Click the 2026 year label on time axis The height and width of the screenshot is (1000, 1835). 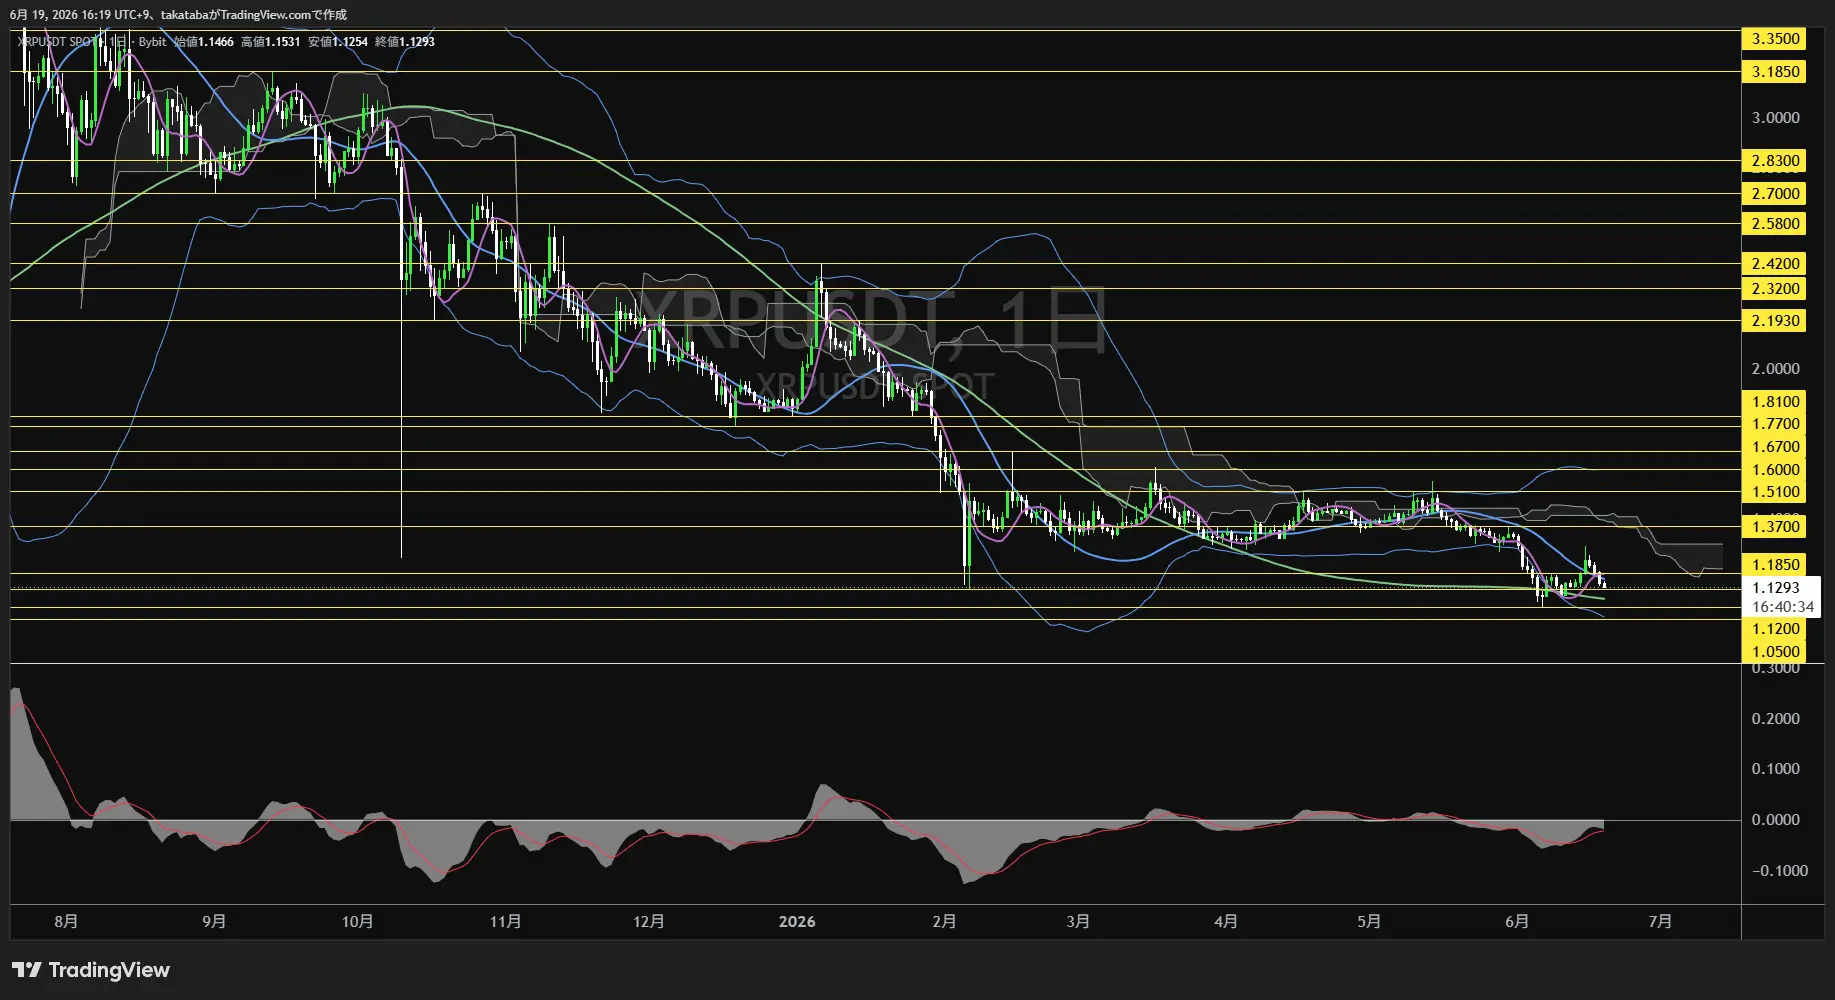click(x=797, y=922)
